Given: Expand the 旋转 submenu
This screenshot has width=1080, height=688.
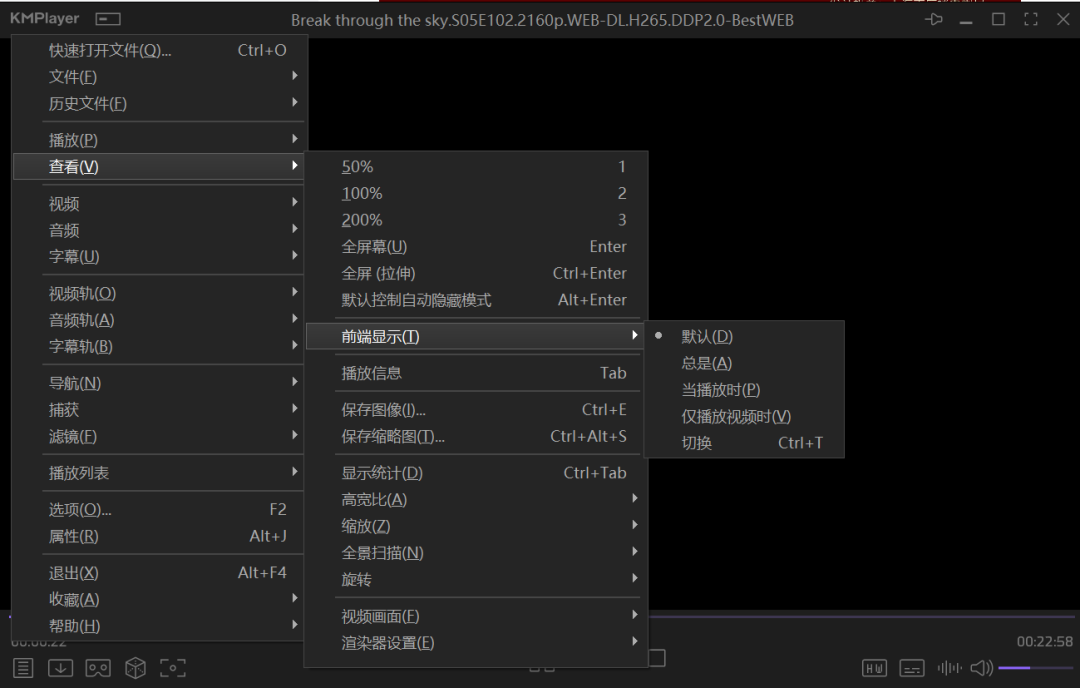Looking at the screenshot, I should pos(476,580).
